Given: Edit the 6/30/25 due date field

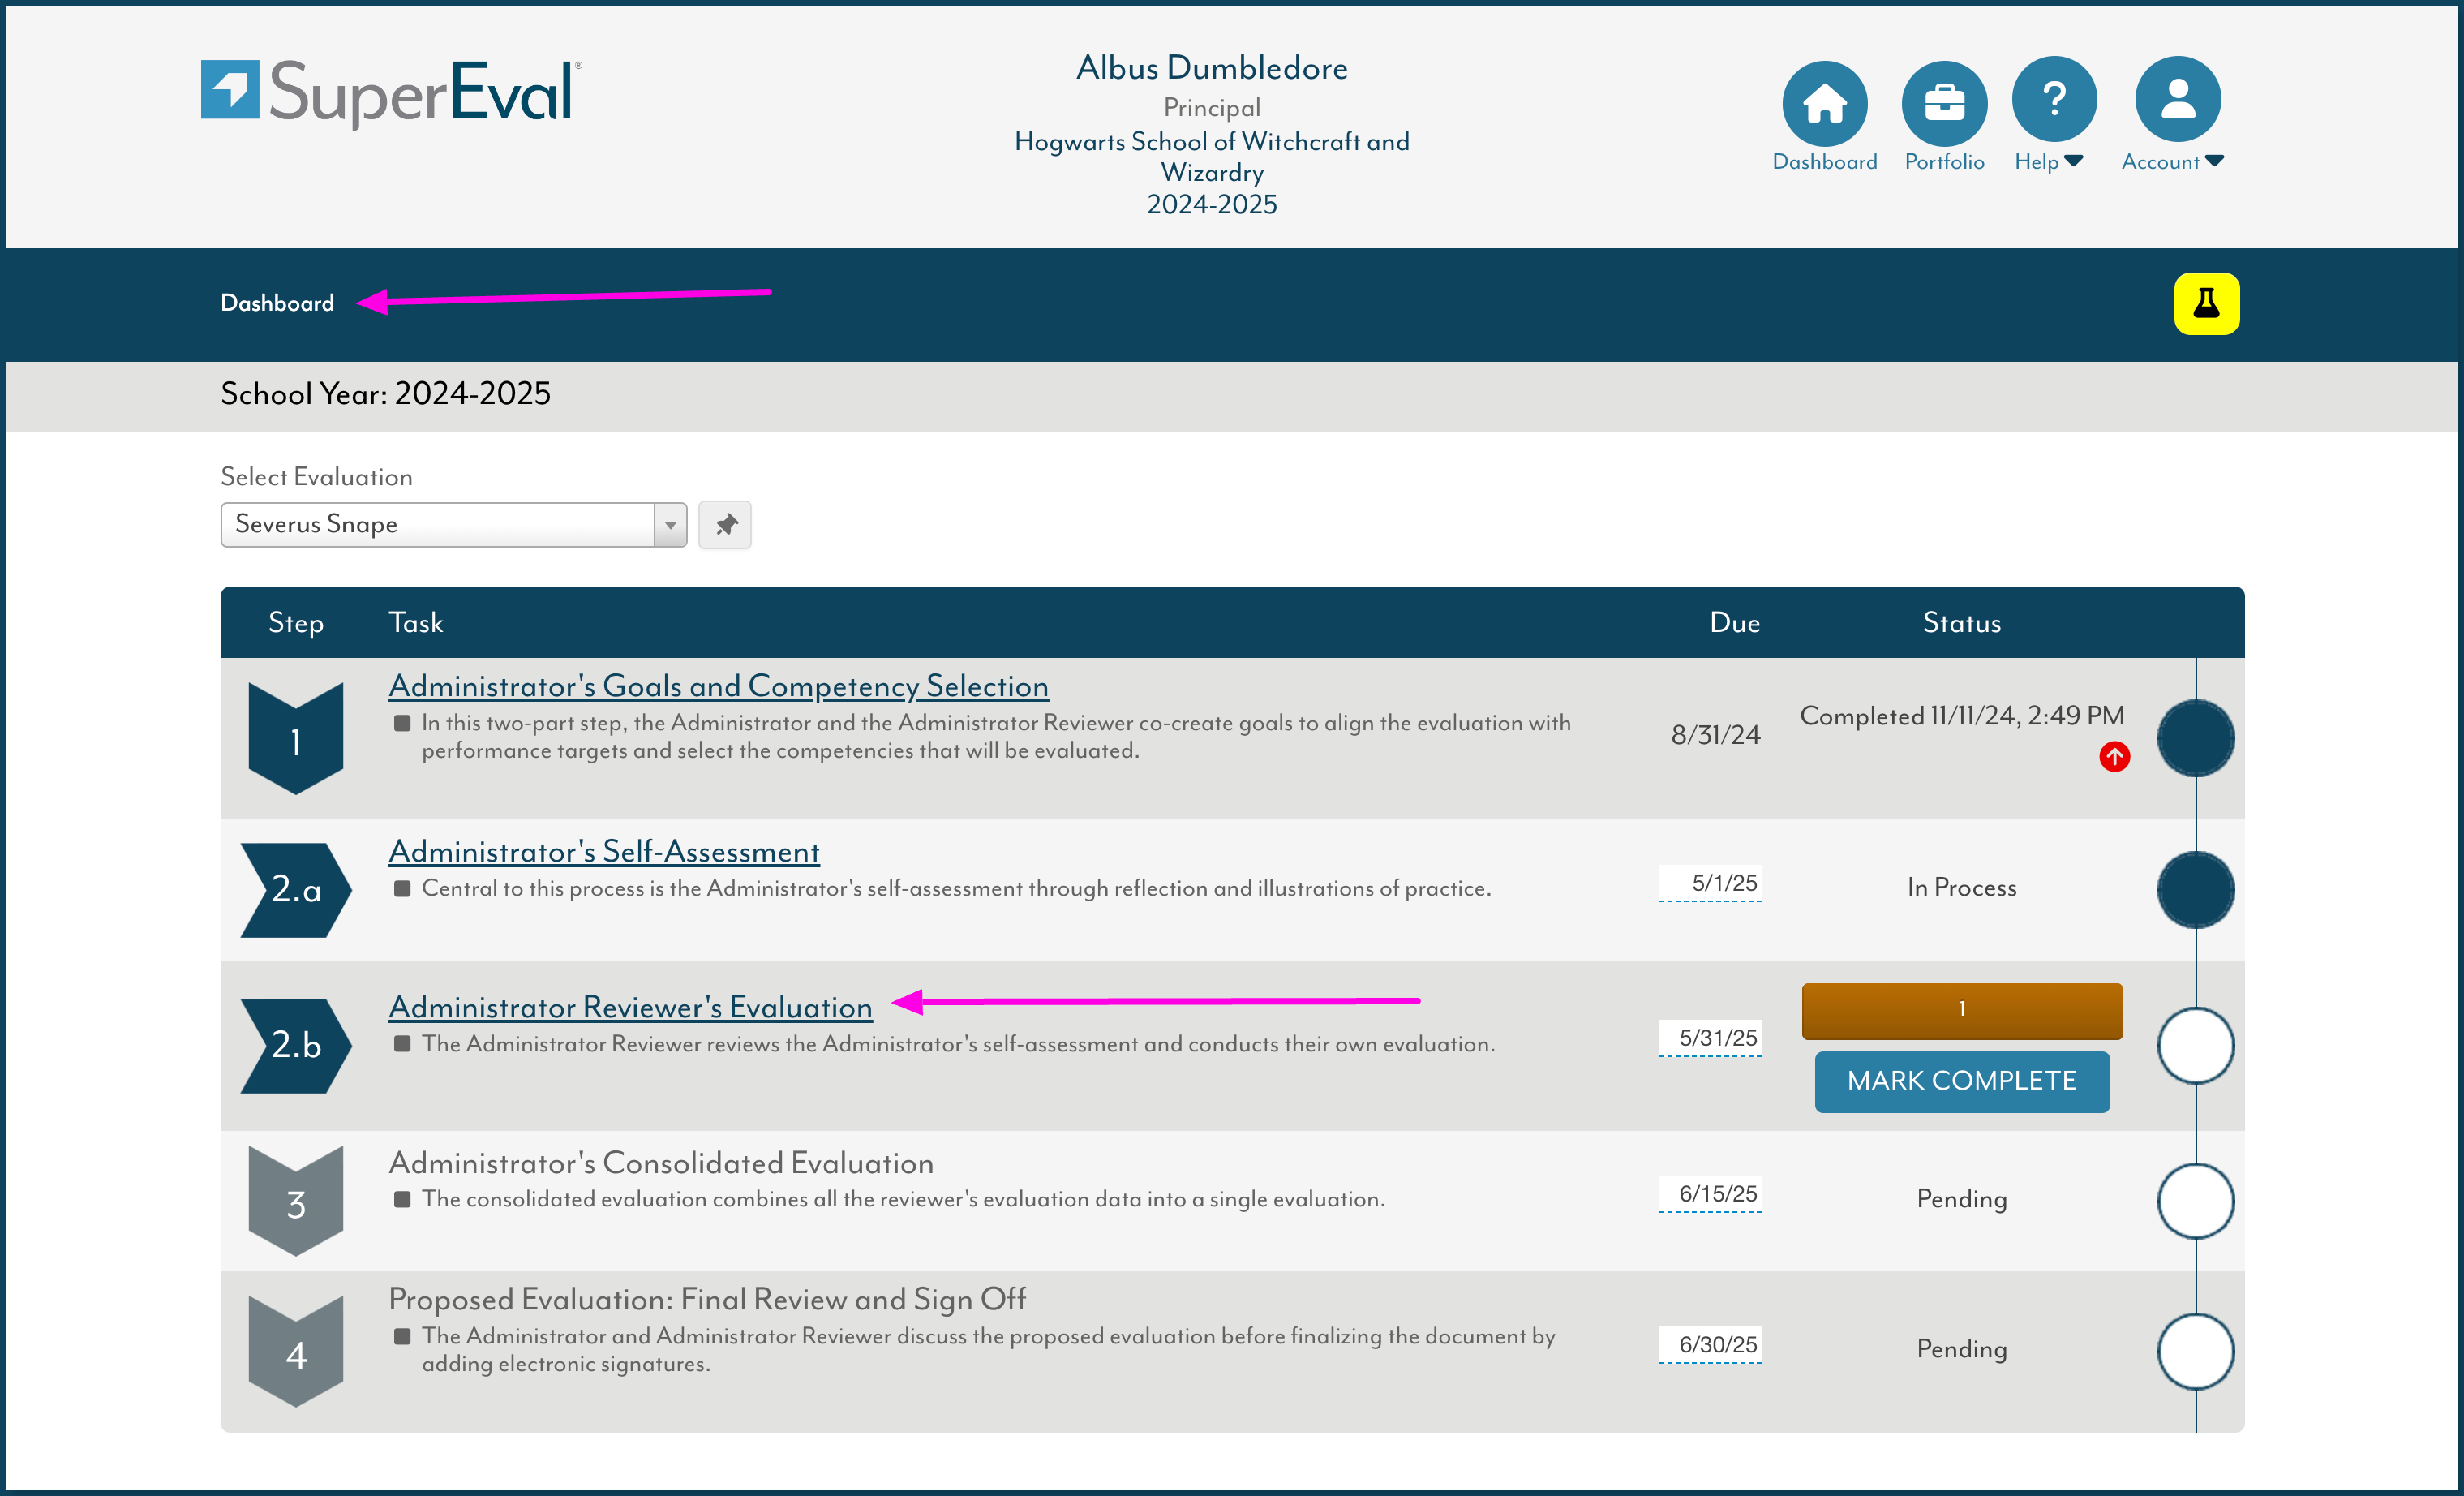Looking at the screenshot, I should [x=1709, y=1345].
